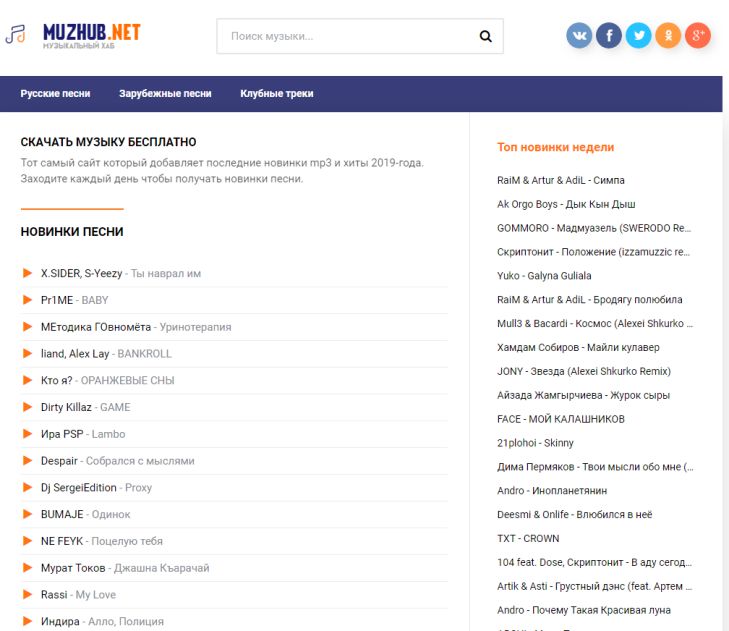
Task: Open '21plohoi - Skinny' link
Action: click(535, 443)
